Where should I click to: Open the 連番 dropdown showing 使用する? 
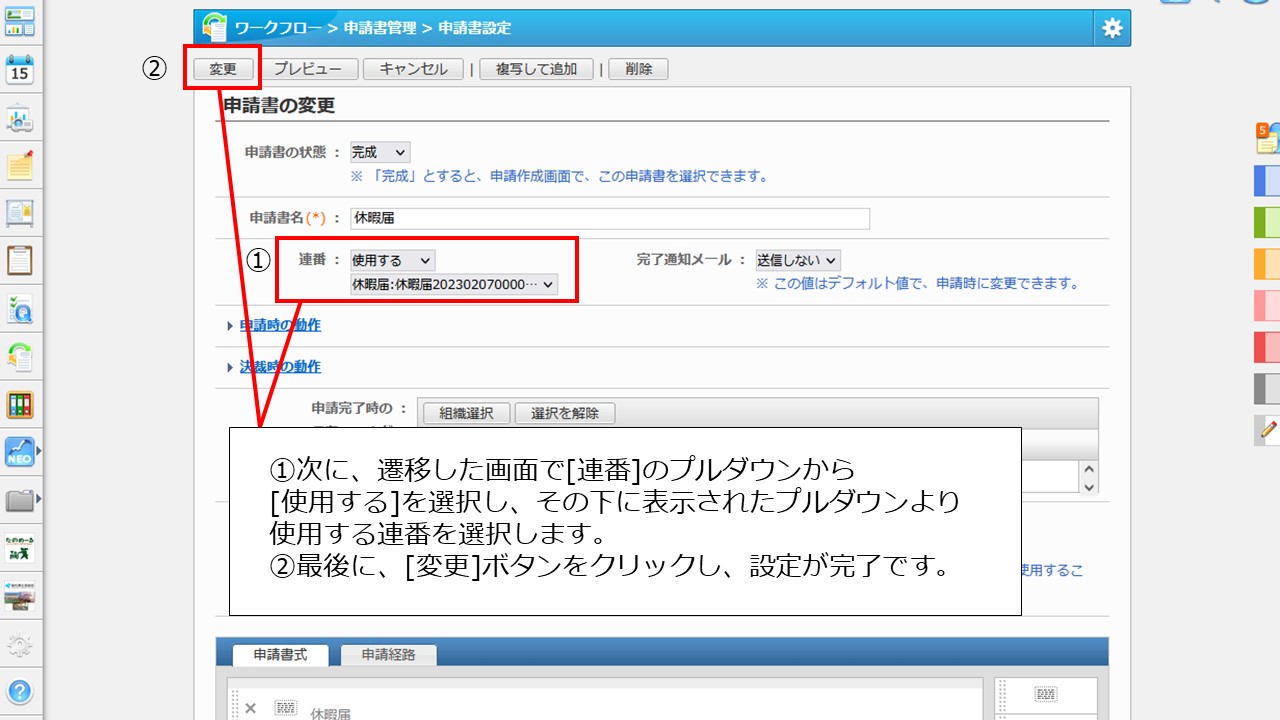tap(392, 260)
